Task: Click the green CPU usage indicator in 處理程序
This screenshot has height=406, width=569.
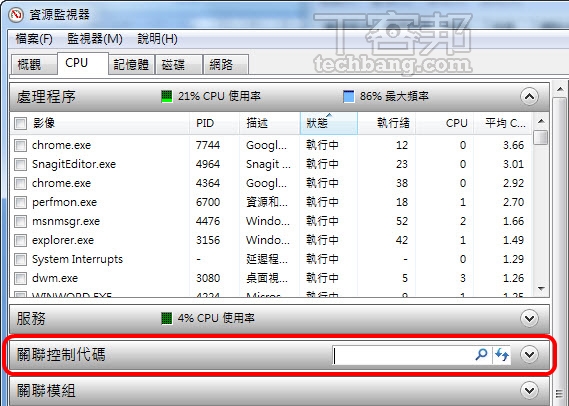Action: click(x=167, y=97)
